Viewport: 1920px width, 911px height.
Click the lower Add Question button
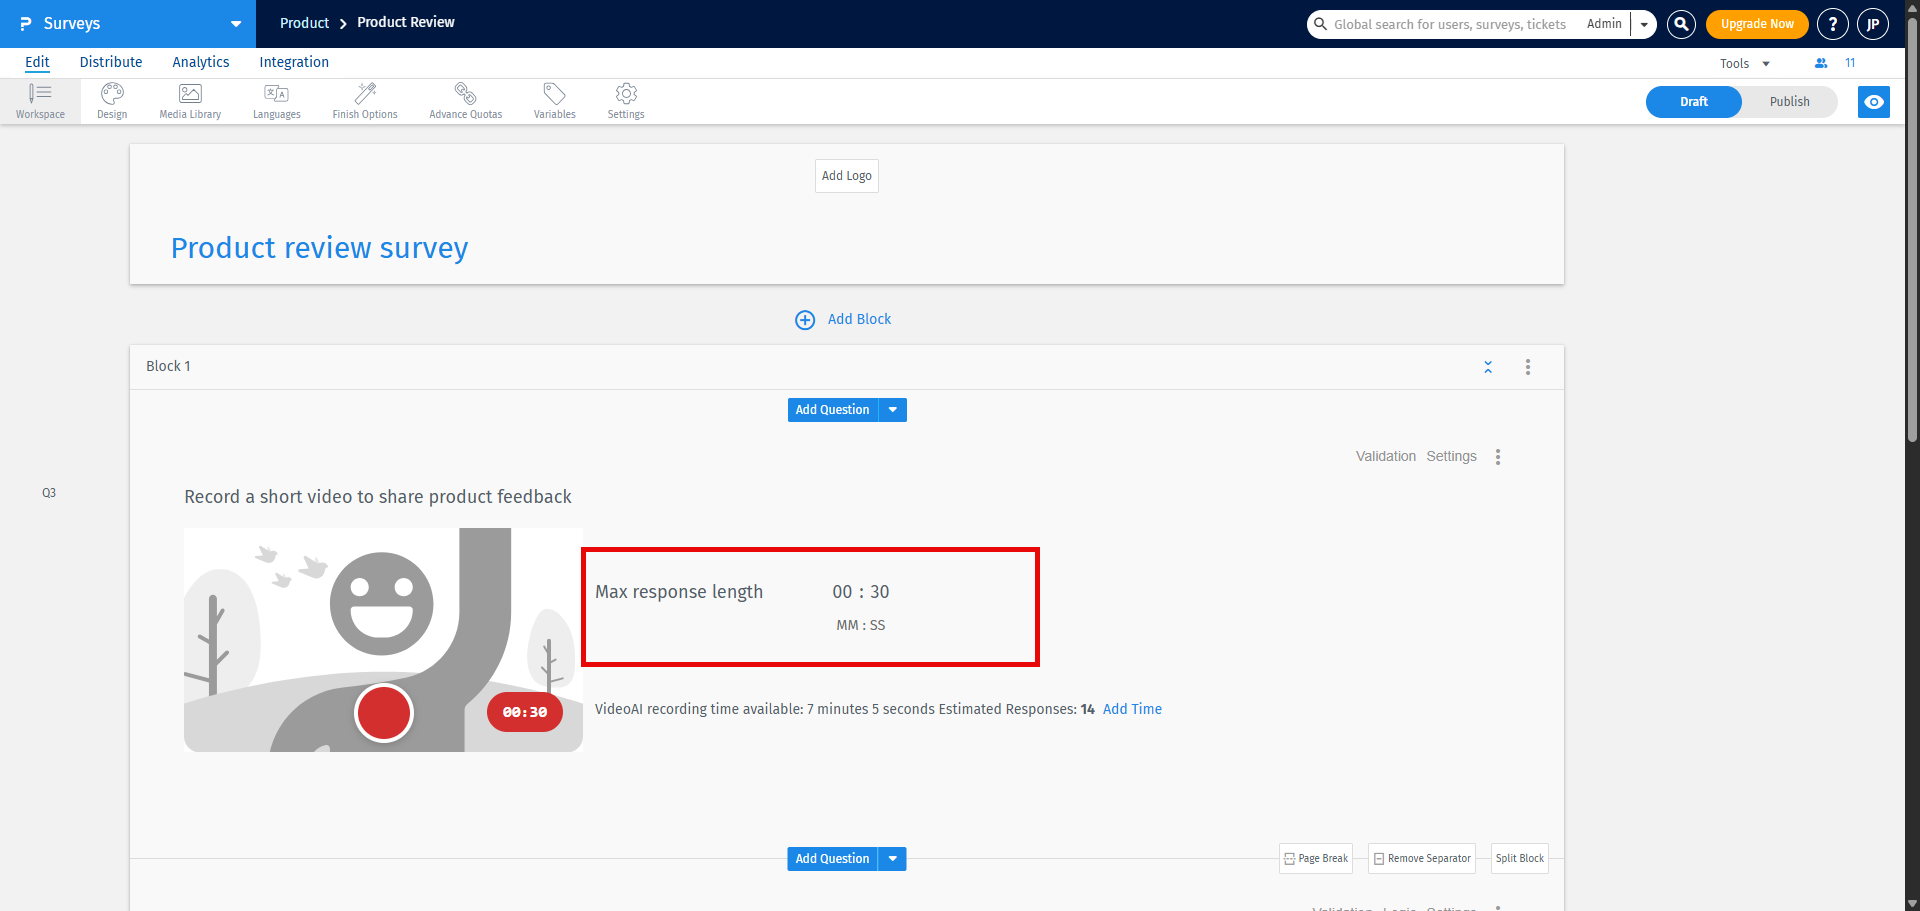coord(833,859)
